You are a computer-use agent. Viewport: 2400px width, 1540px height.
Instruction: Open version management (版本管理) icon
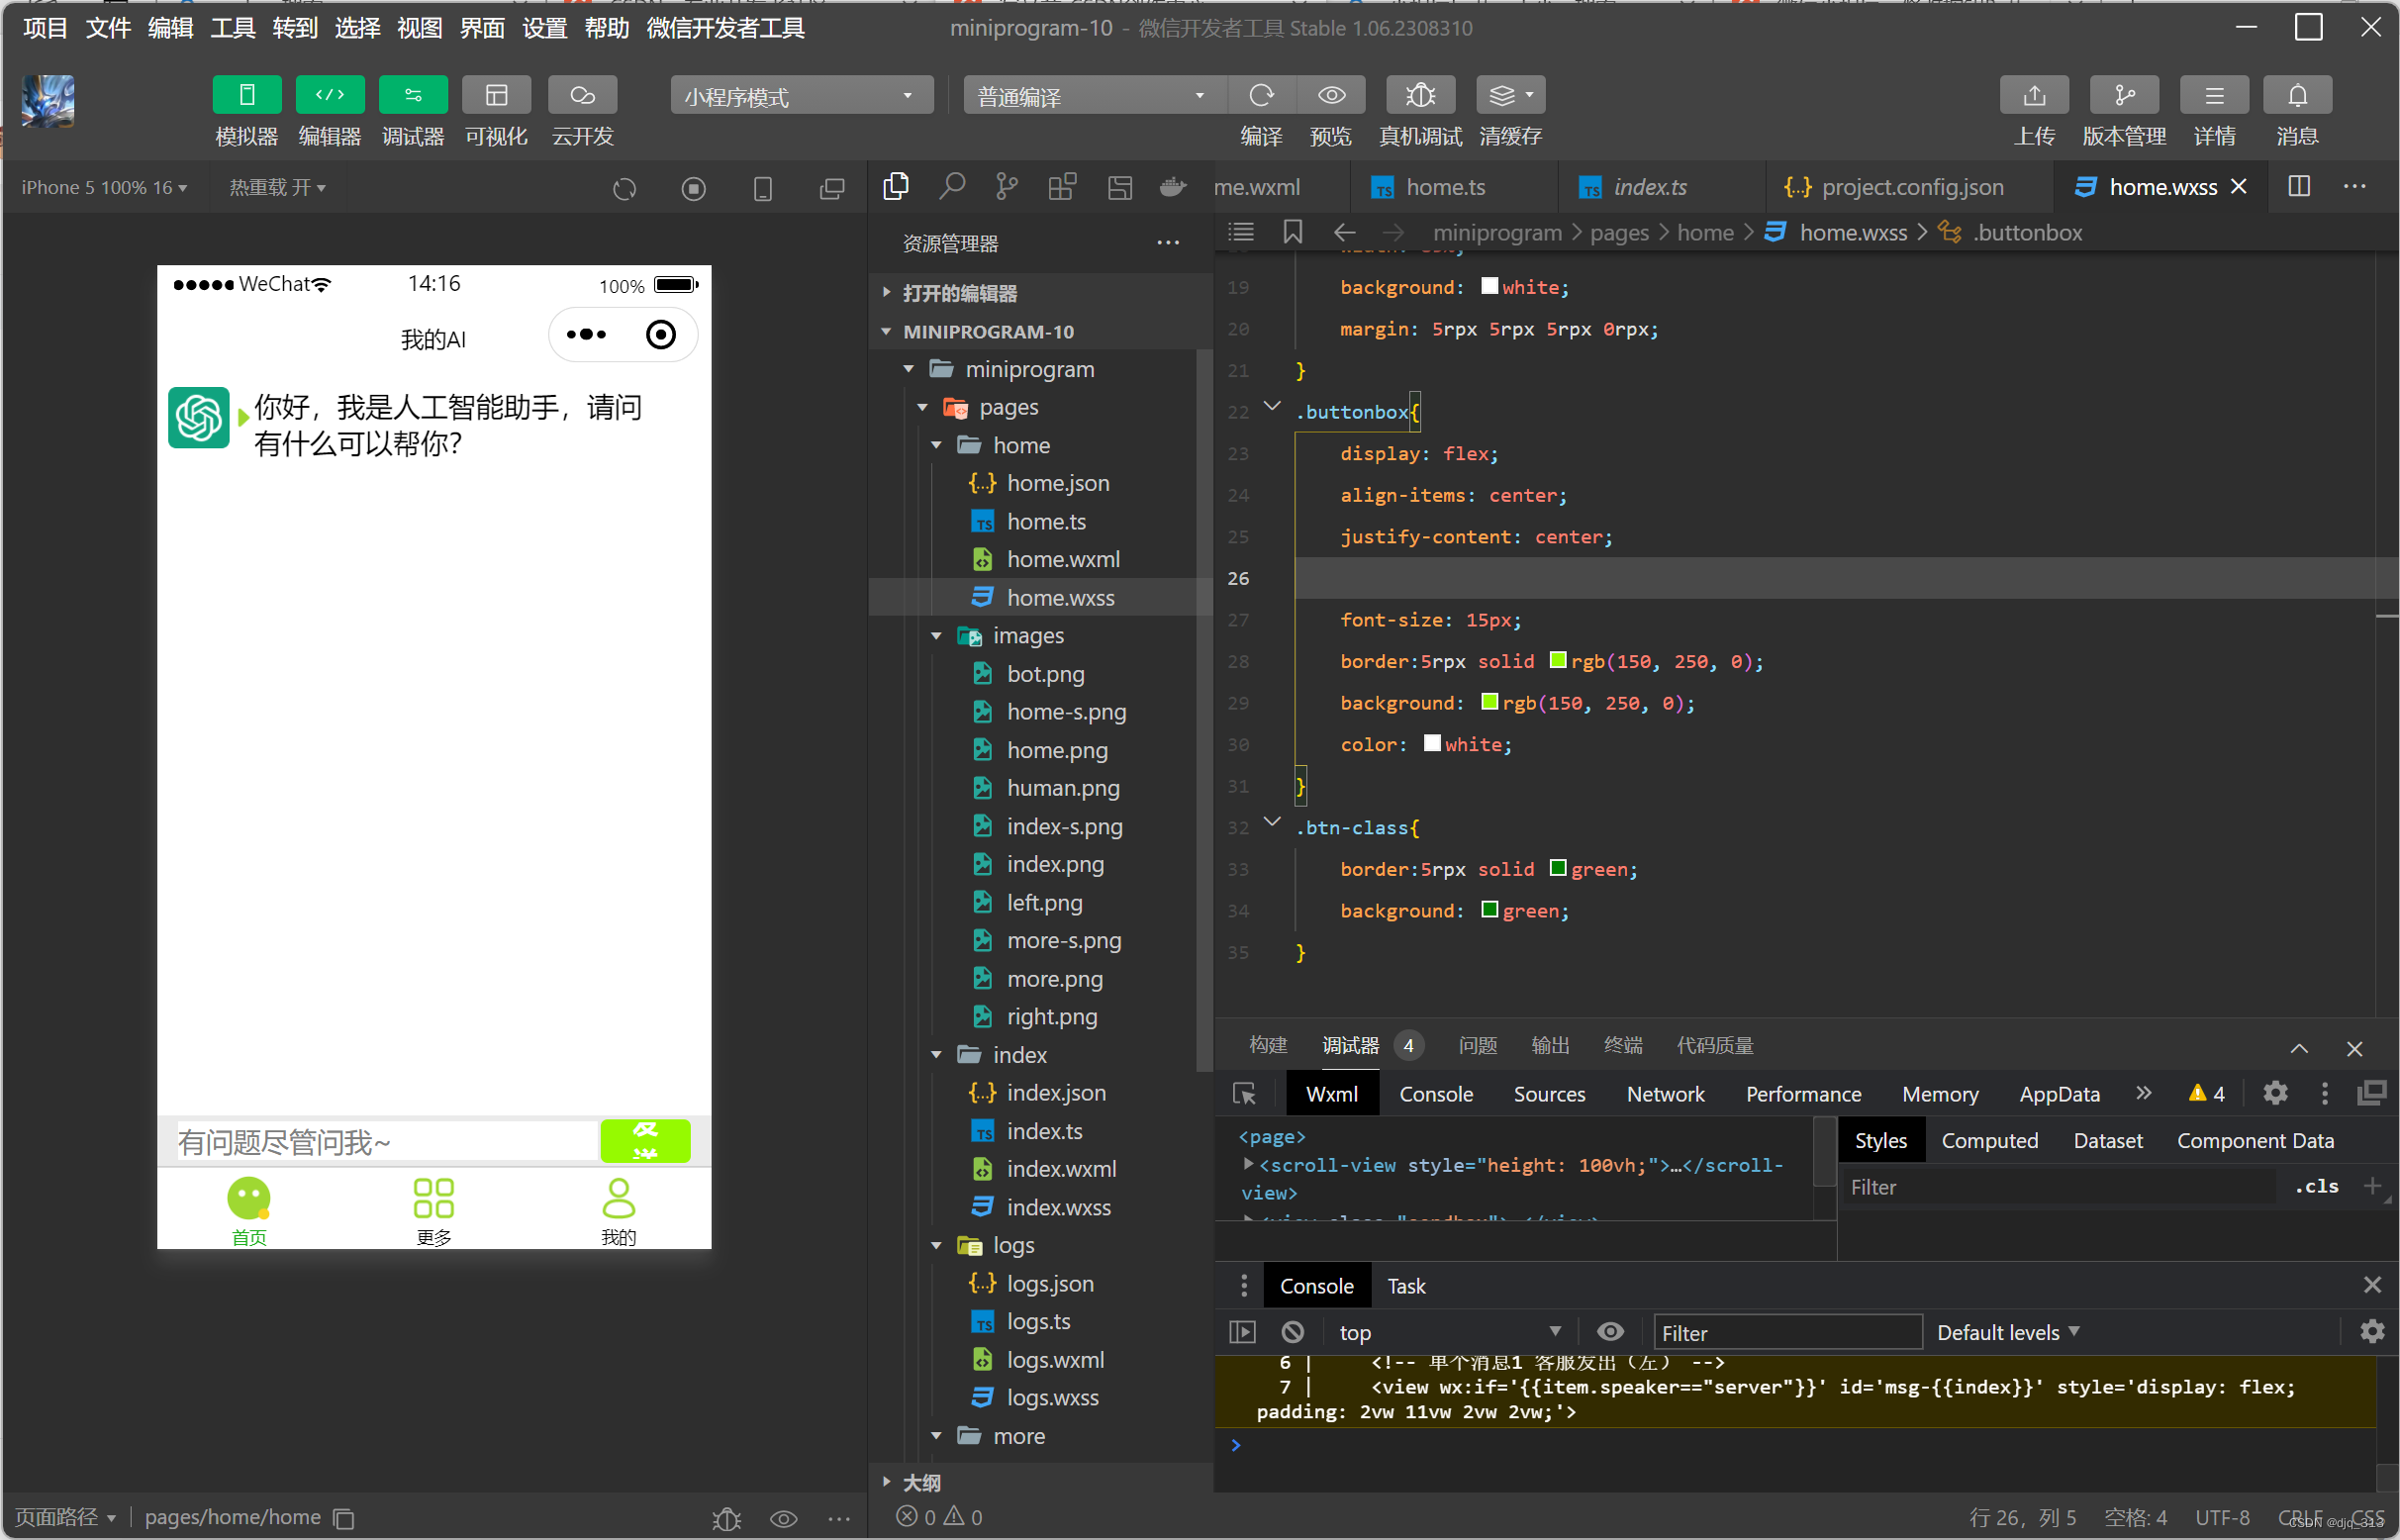point(2124,96)
